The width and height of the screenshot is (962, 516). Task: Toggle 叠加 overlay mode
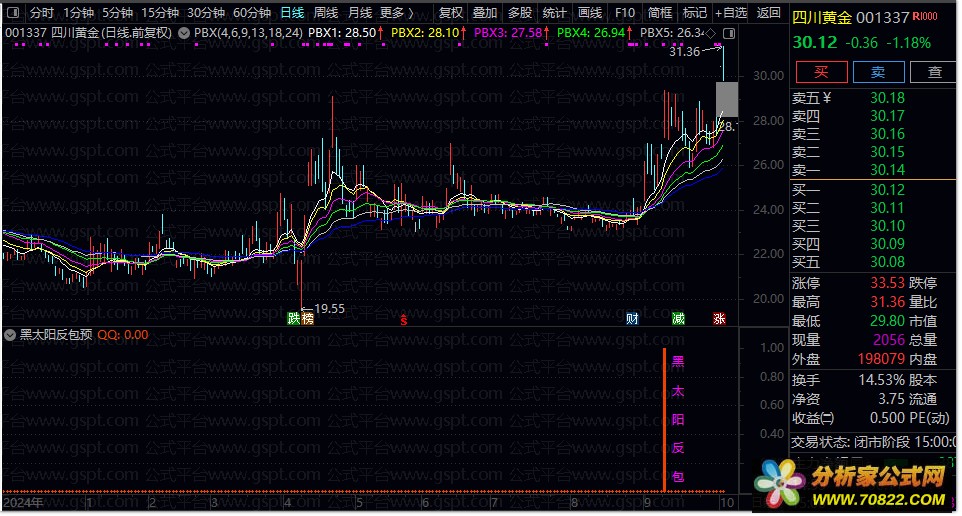click(x=485, y=13)
